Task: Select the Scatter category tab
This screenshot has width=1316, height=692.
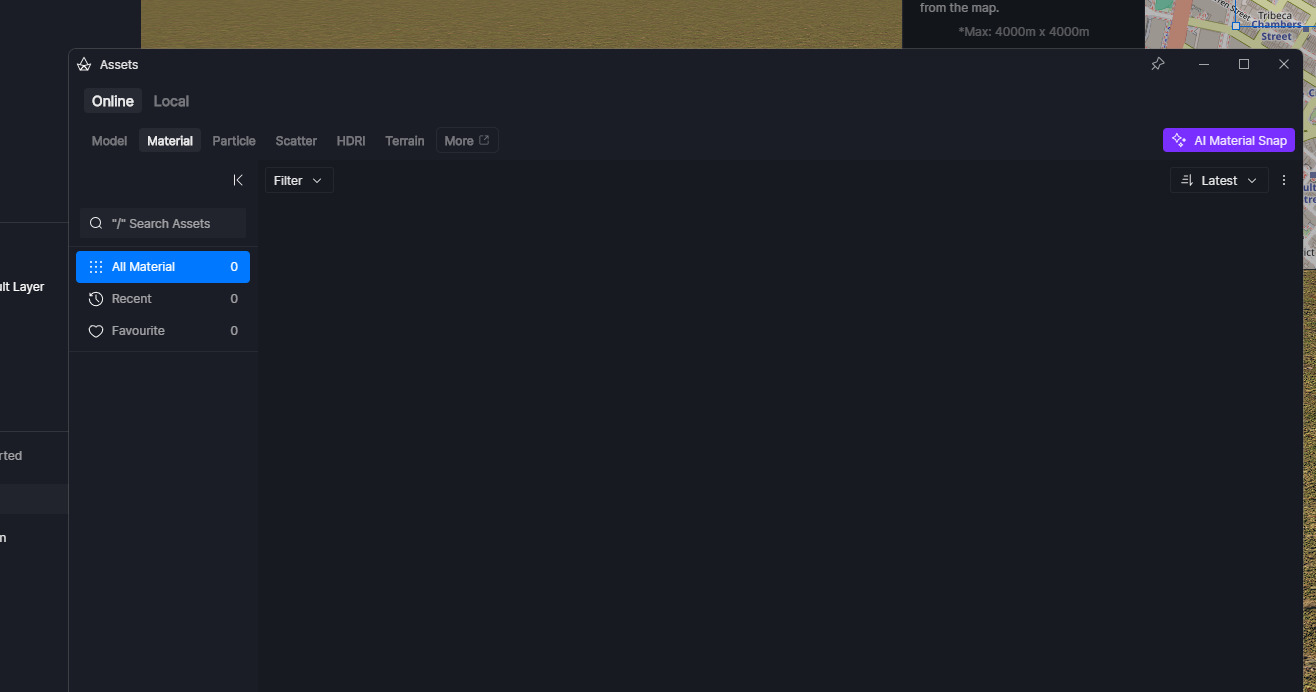Action: (296, 141)
